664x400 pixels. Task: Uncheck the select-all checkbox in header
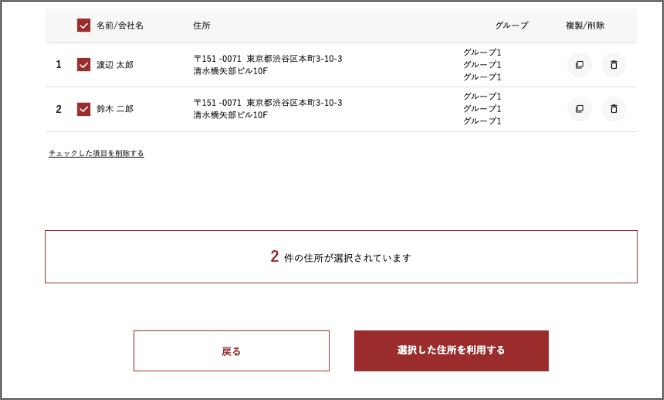point(83,25)
